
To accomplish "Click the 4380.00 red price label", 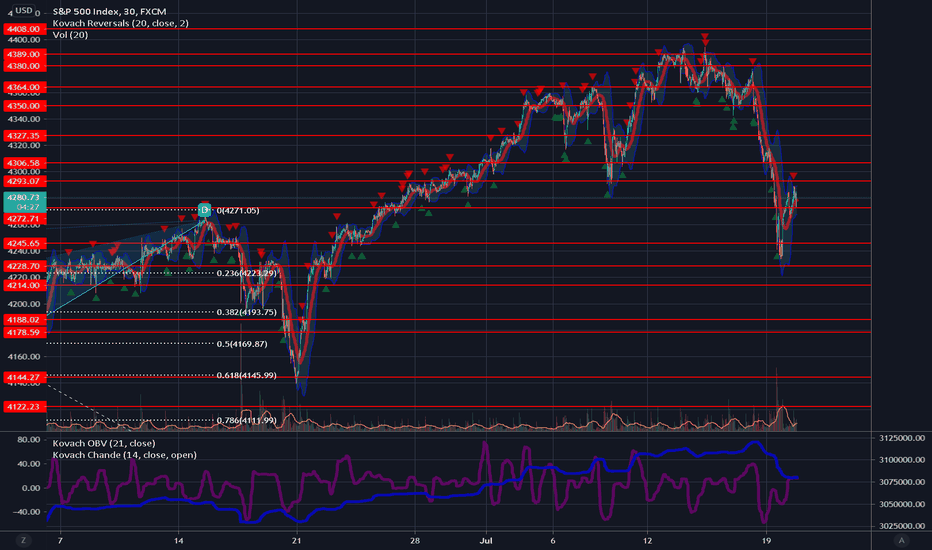I will [24, 66].
